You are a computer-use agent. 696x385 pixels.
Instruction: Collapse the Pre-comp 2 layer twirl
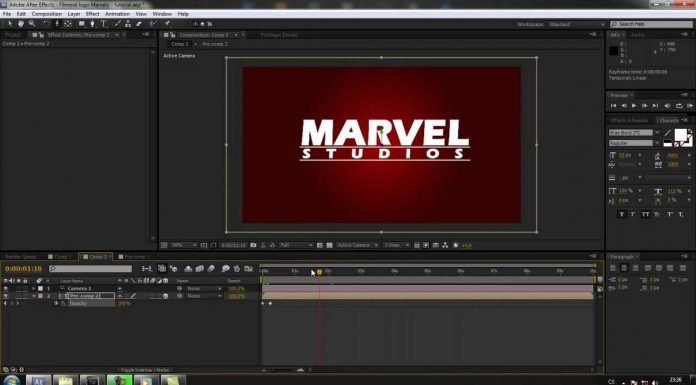(x=34, y=296)
